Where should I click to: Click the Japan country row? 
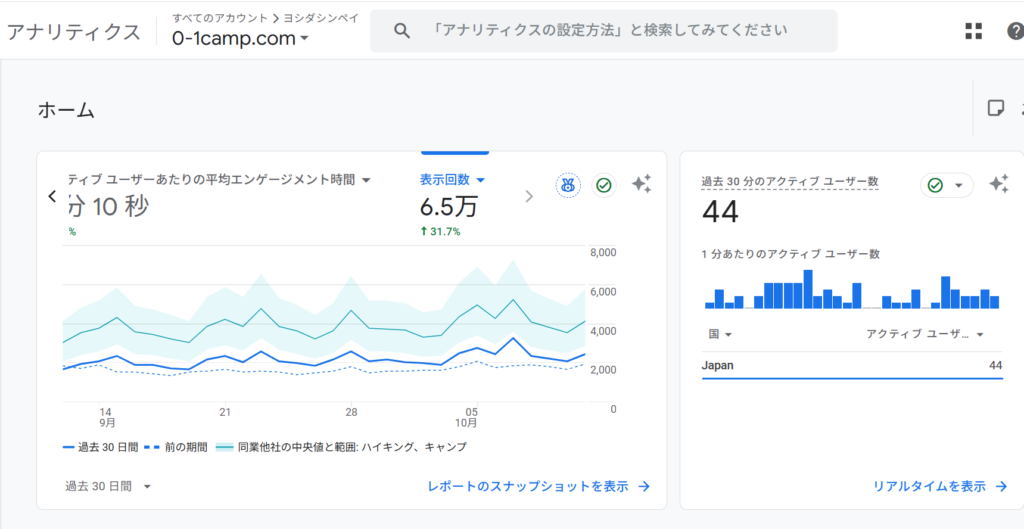tap(852, 366)
